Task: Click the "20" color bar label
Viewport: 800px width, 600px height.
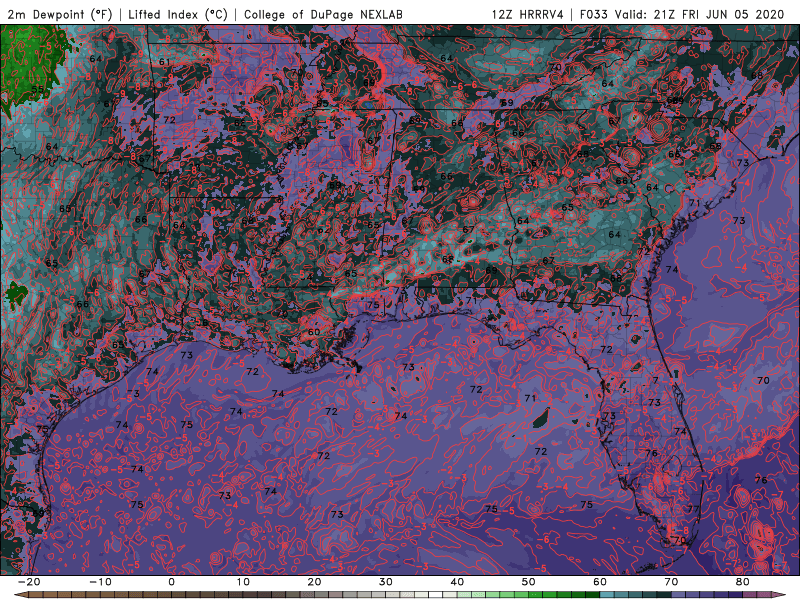Action: coord(314,582)
